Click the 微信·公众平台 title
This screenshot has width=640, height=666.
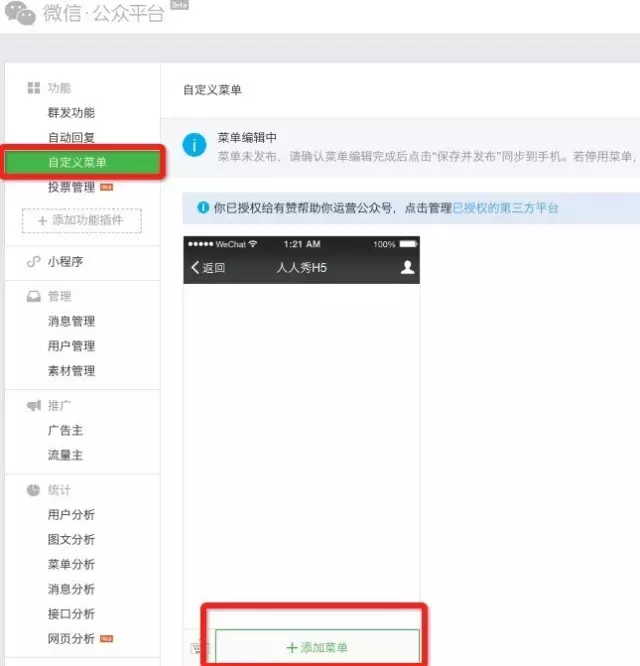104,13
